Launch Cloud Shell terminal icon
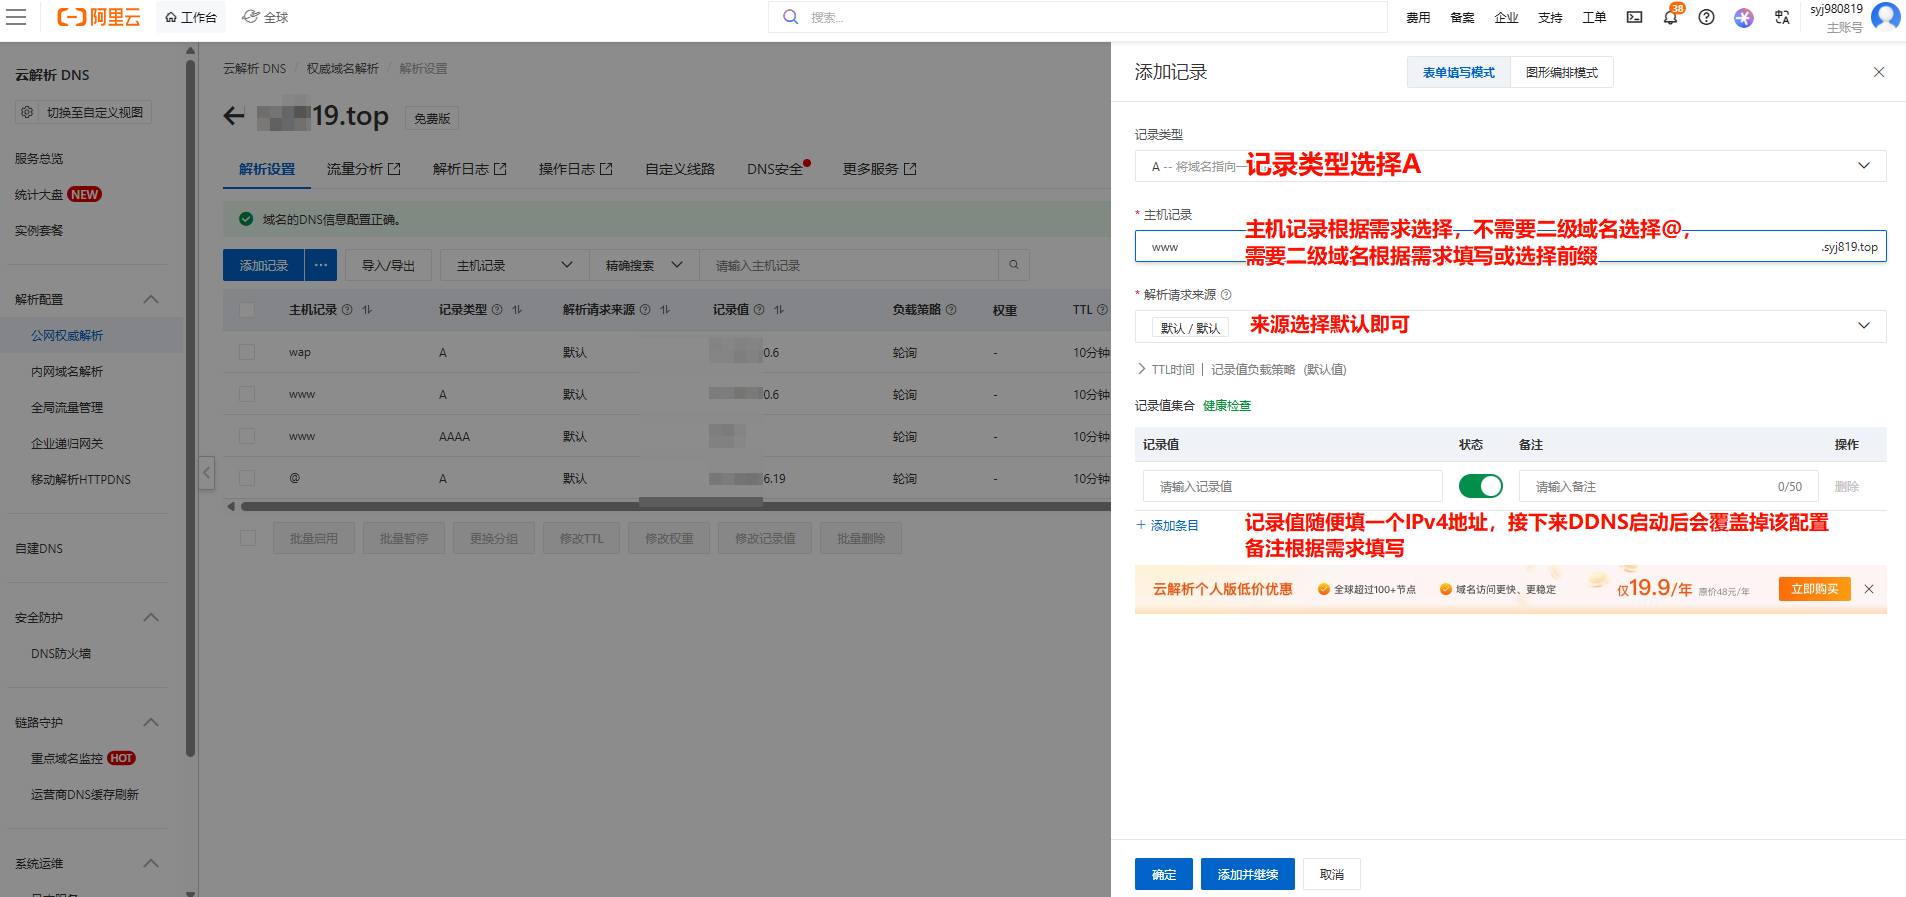The width and height of the screenshot is (1906, 897). pos(1634,17)
